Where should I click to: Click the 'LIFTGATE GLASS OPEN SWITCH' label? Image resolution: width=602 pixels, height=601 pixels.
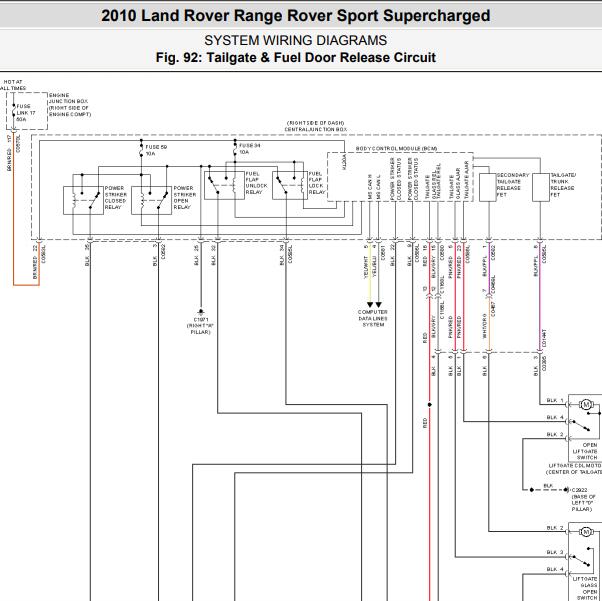pos(587,588)
